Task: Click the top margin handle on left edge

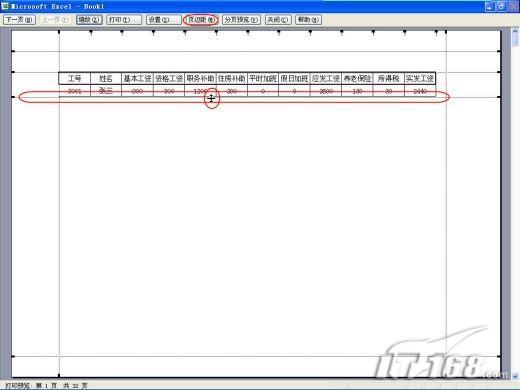Action: 13,72
